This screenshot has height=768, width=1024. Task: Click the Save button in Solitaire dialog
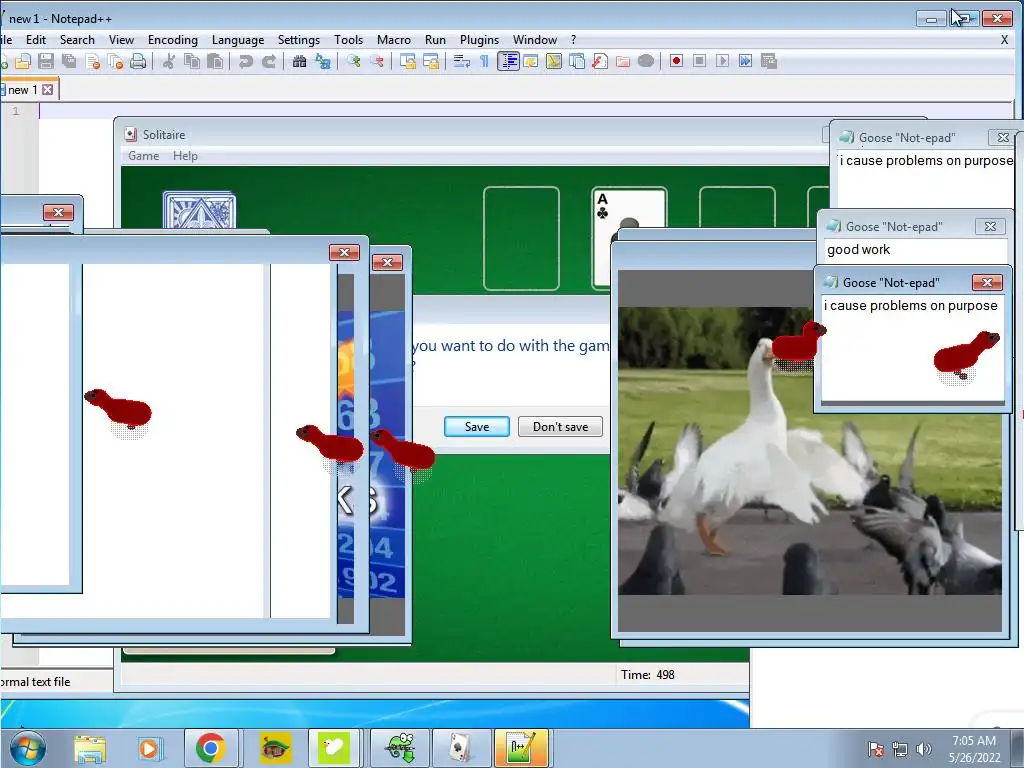(477, 426)
